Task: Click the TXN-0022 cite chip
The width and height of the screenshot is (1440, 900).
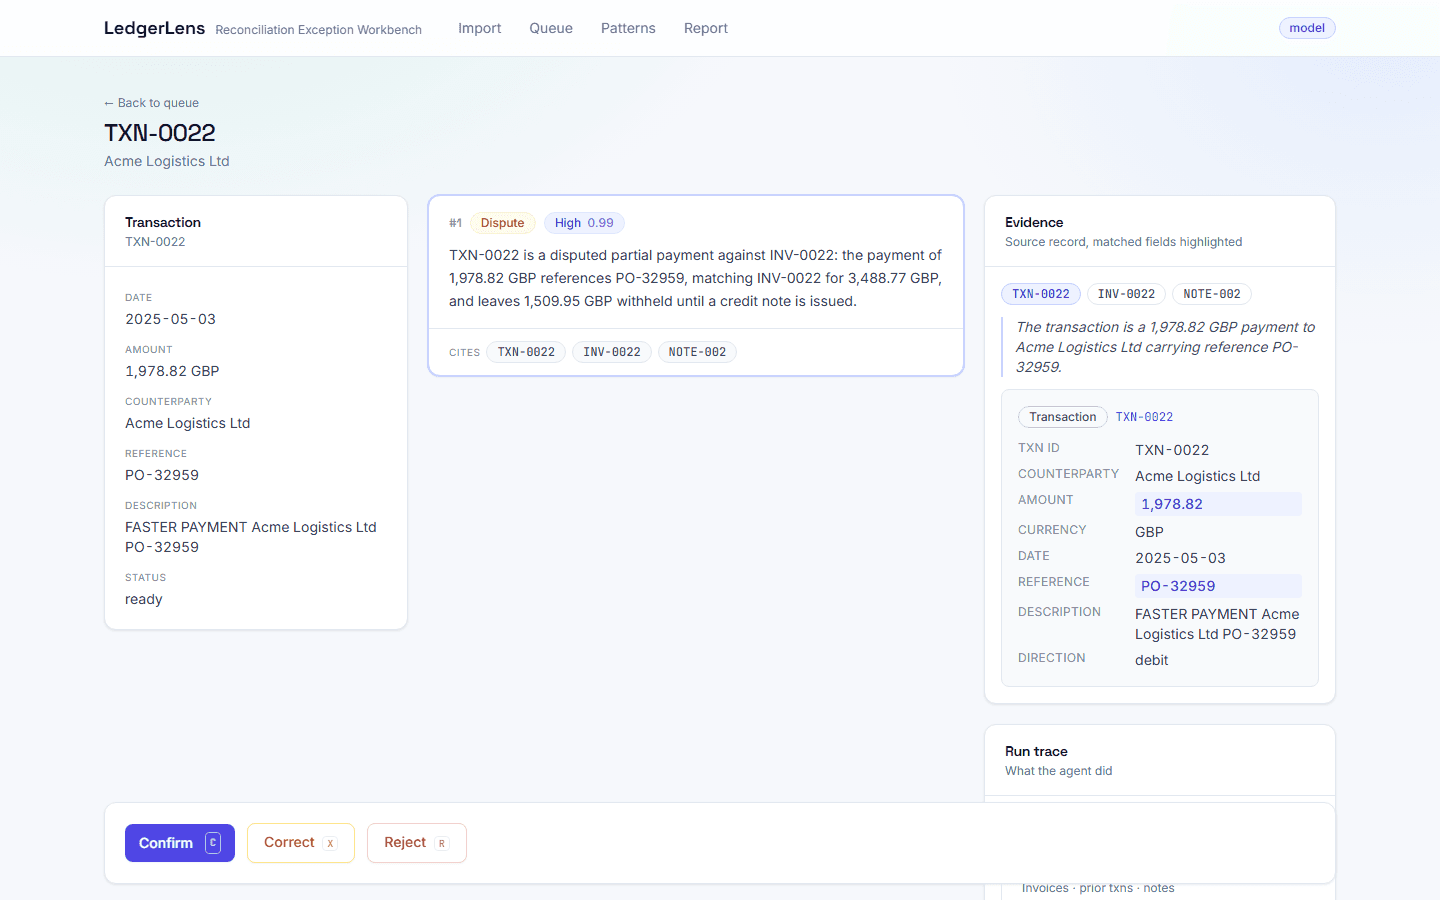Action: [x=526, y=352]
